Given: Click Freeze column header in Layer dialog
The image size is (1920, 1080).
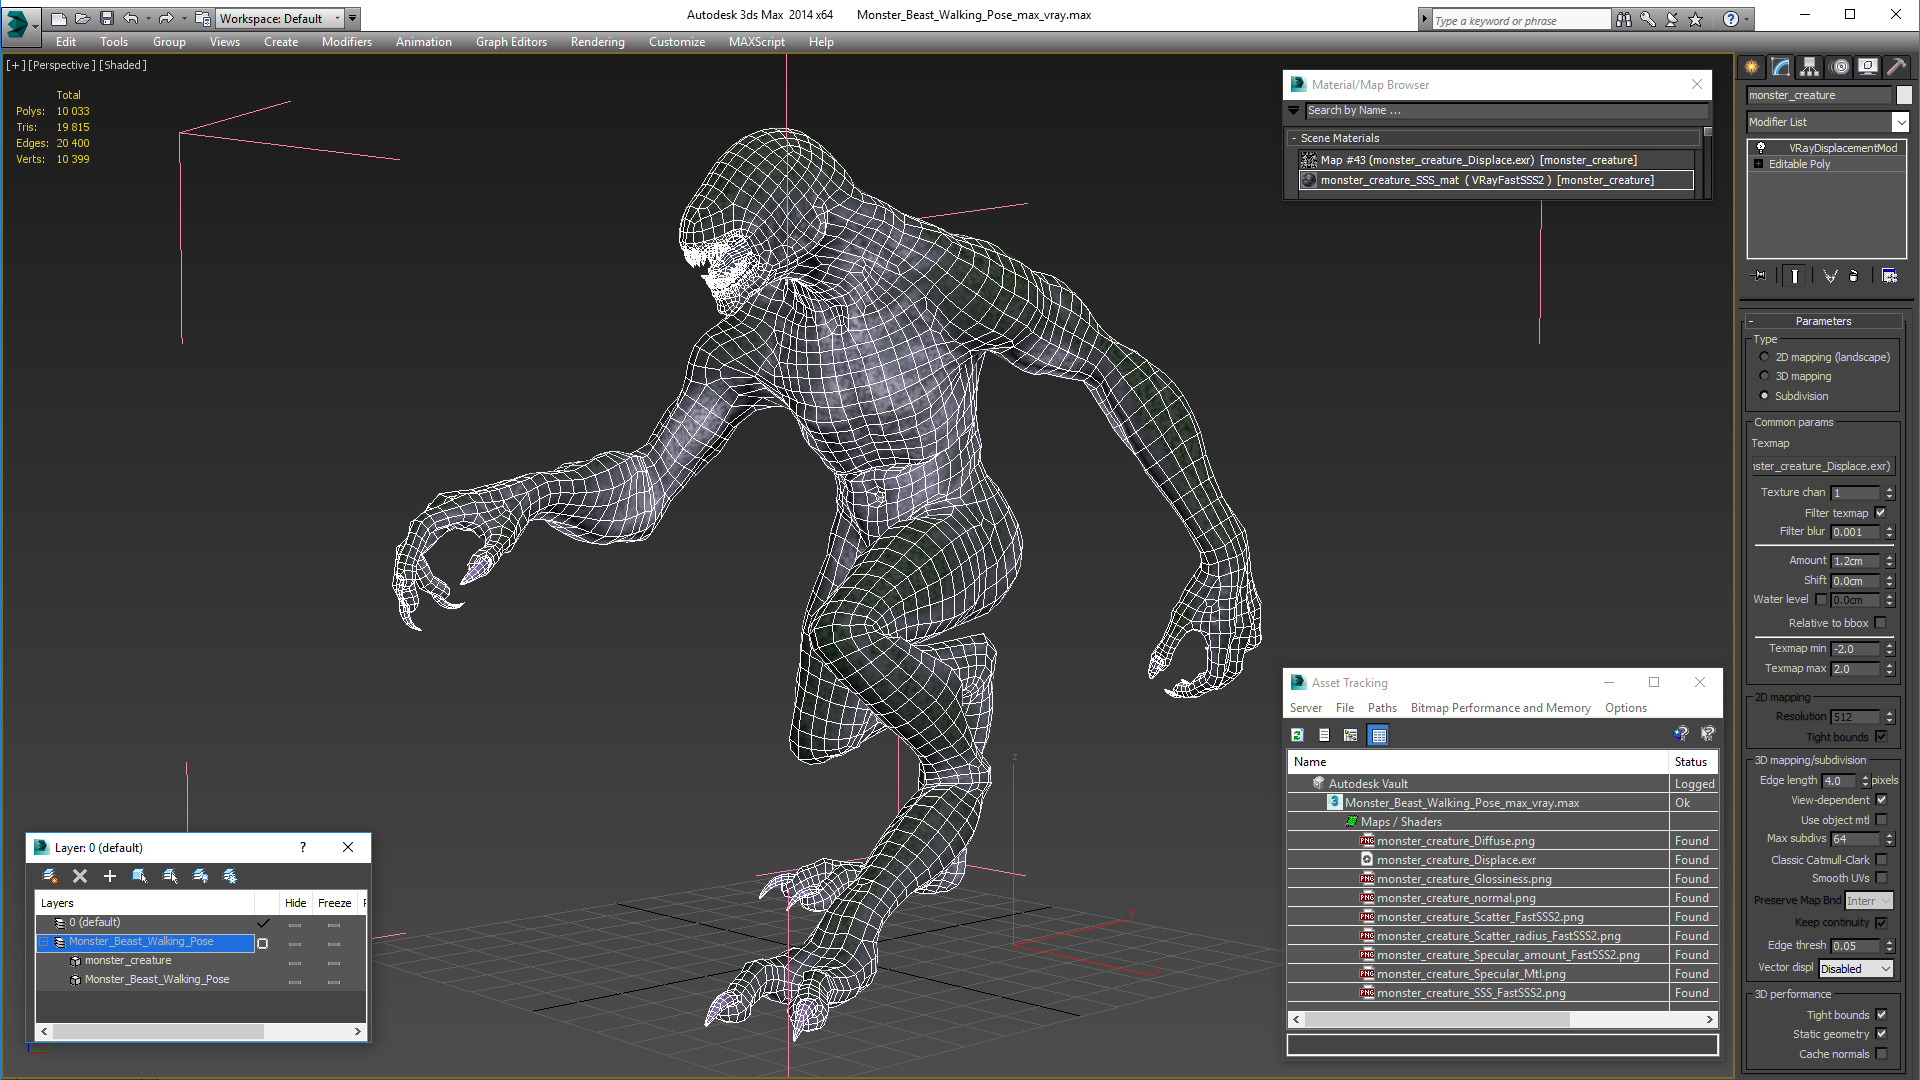Looking at the screenshot, I should click(334, 903).
